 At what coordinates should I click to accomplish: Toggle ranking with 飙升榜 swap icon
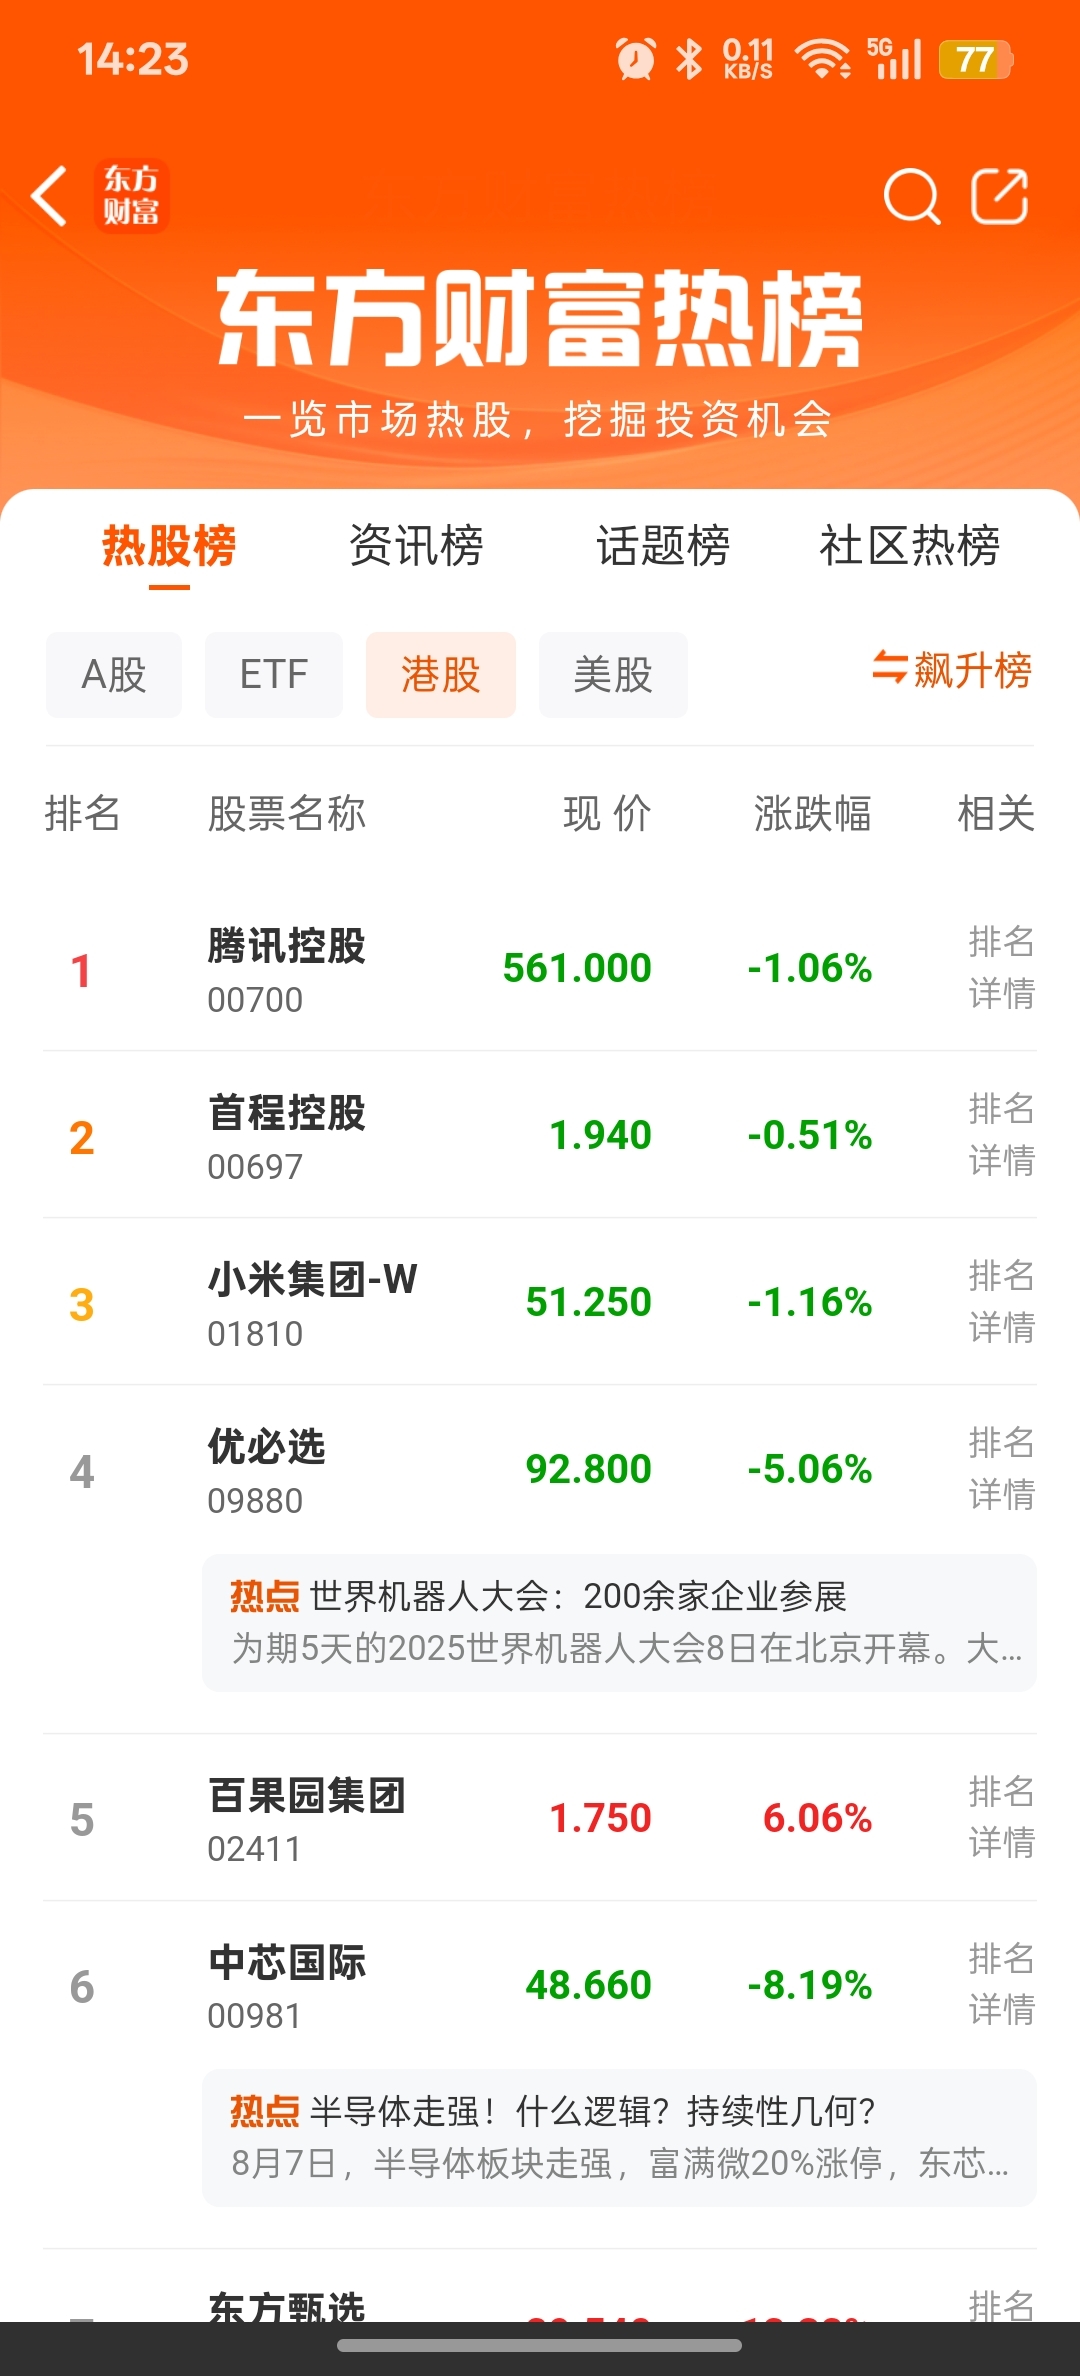click(x=952, y=670)
